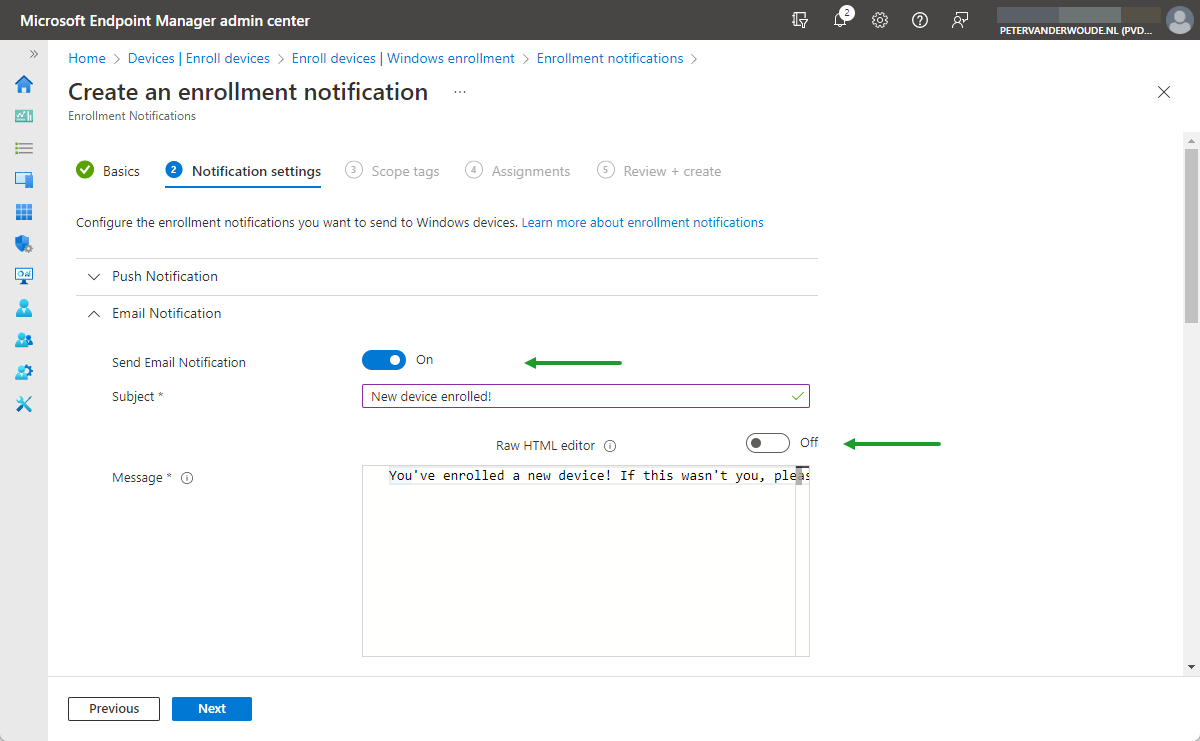The image size is (1200, 741).
Task: Click Next to continue the wizard
Action: (x=211, y=708)
